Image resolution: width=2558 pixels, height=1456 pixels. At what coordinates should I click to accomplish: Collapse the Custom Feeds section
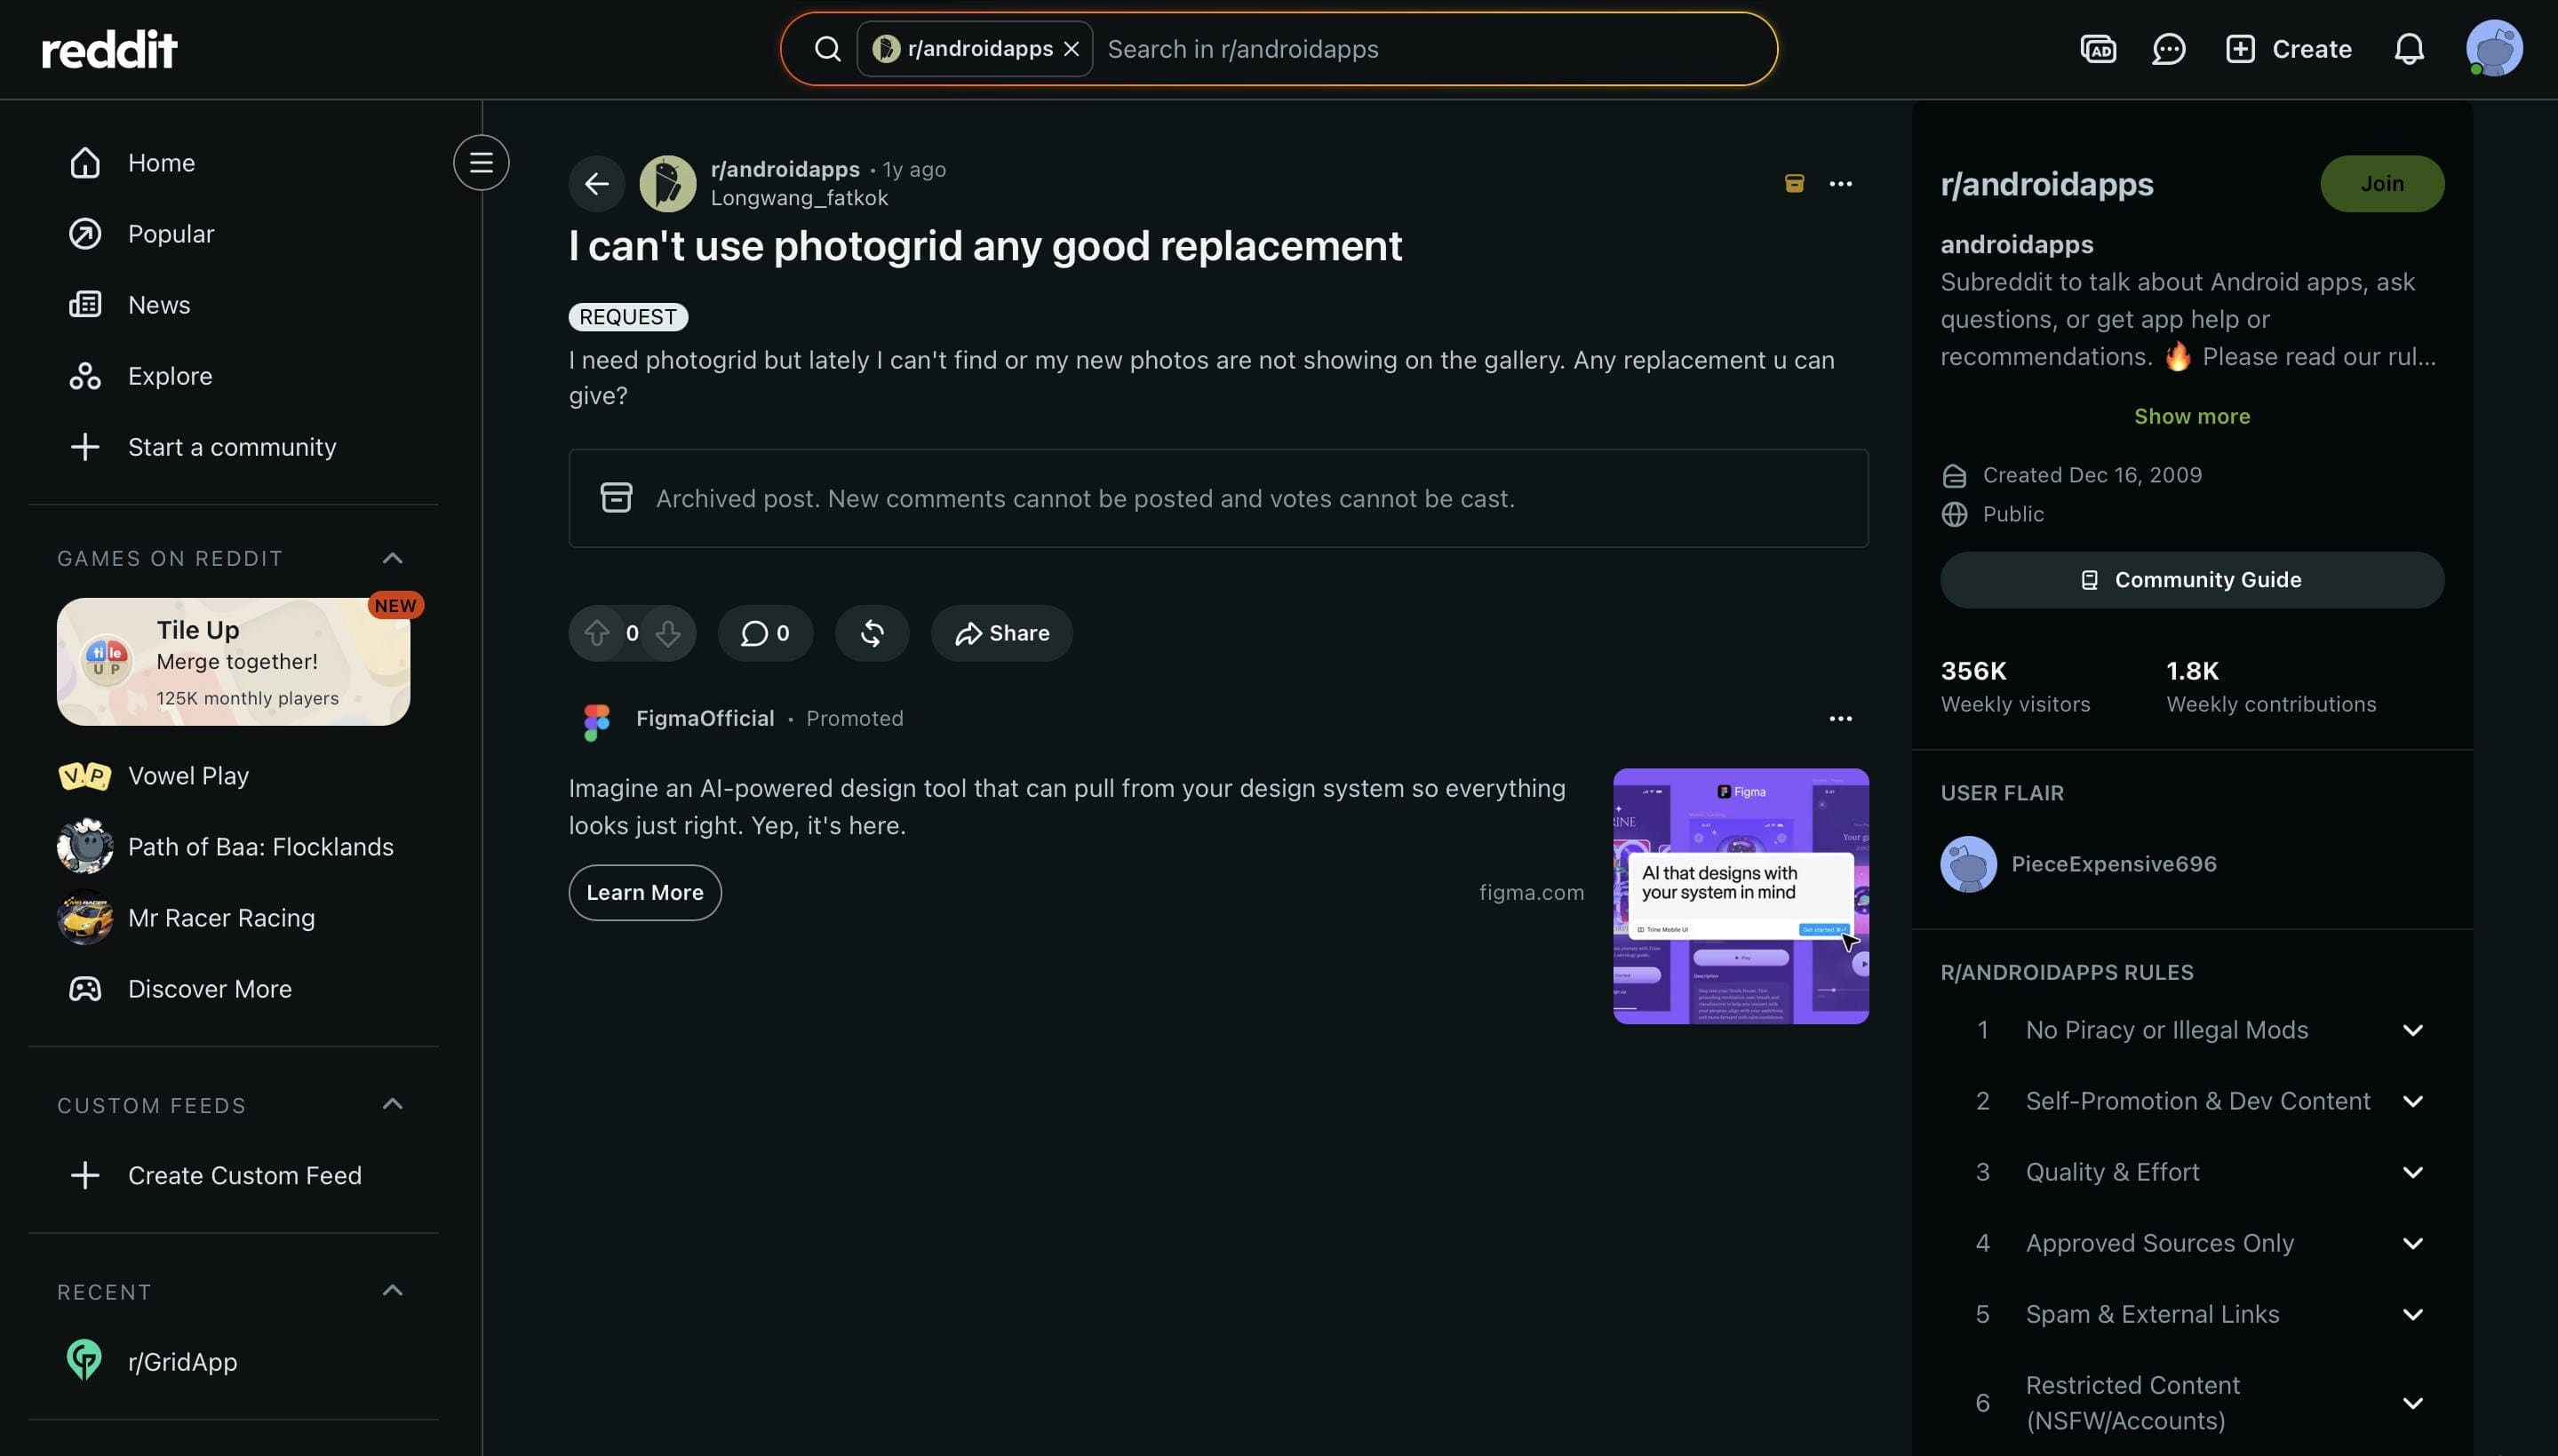coord(393,1104)
